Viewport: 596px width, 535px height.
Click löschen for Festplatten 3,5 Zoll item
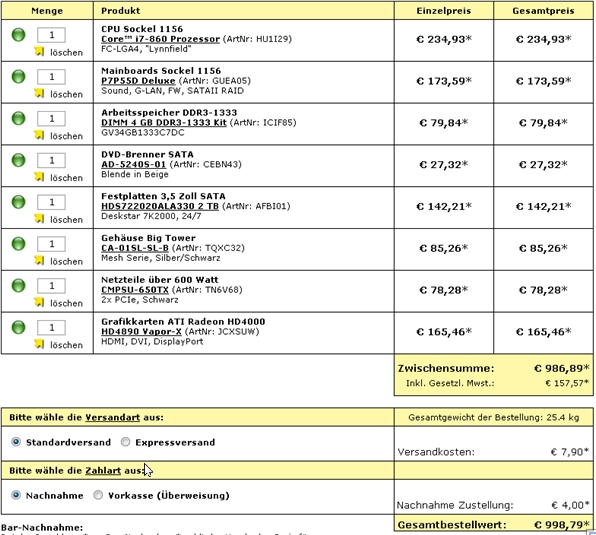[67, 220]
